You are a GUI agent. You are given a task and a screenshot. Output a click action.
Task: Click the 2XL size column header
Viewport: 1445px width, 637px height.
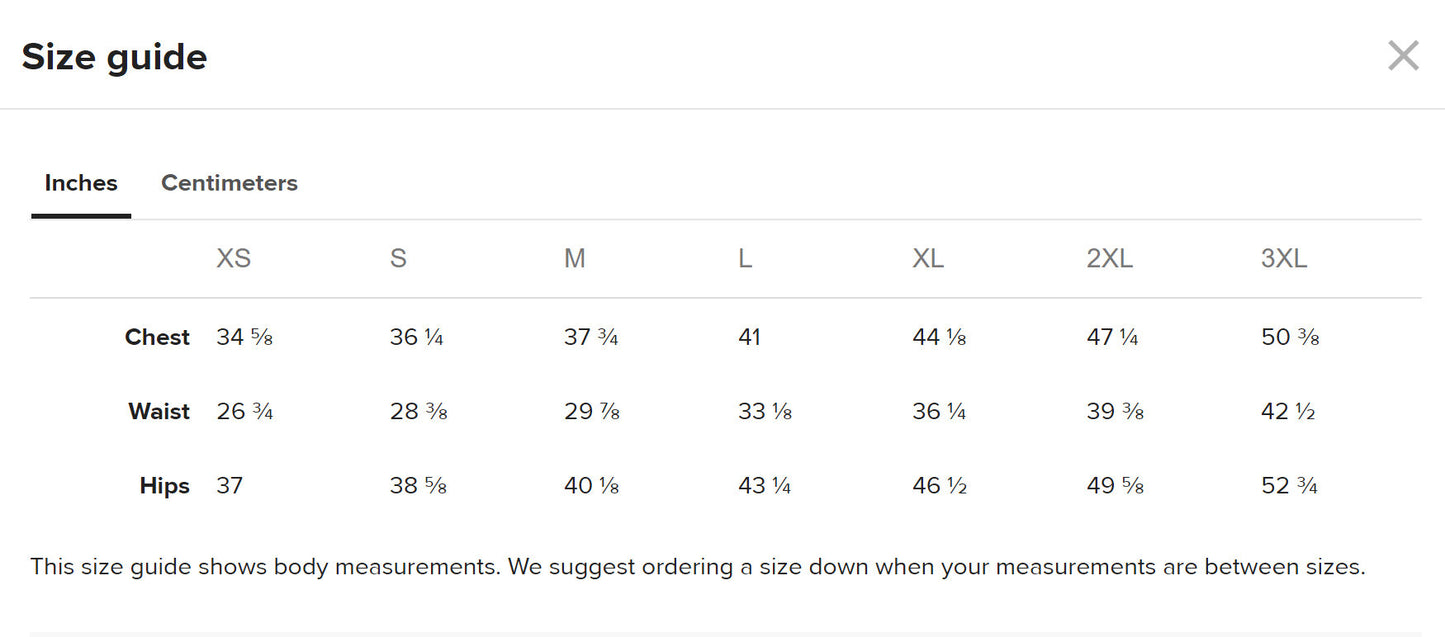(x=1109, y=259)
